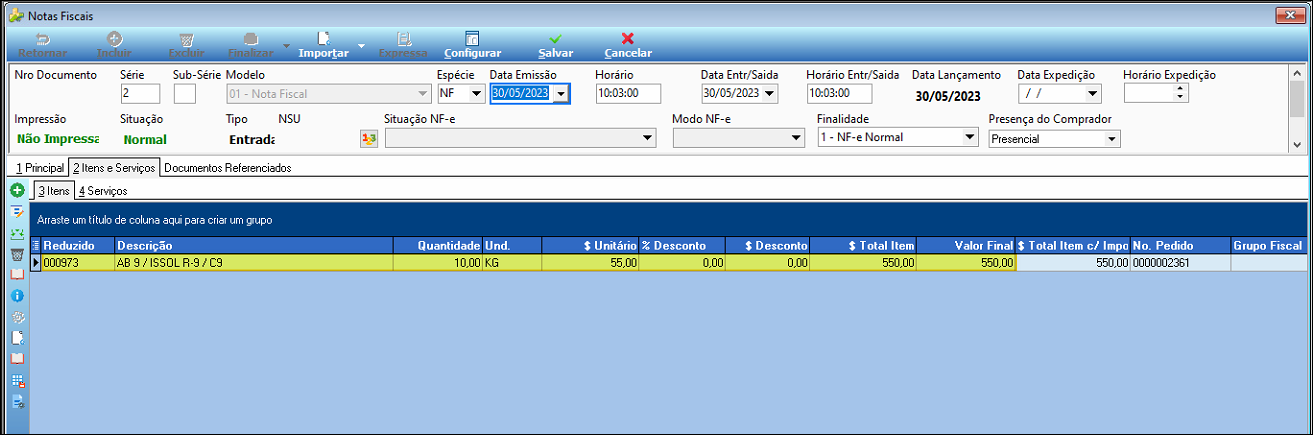
Task: Click the edit item pencil sidebar icon
Action: 17,212
